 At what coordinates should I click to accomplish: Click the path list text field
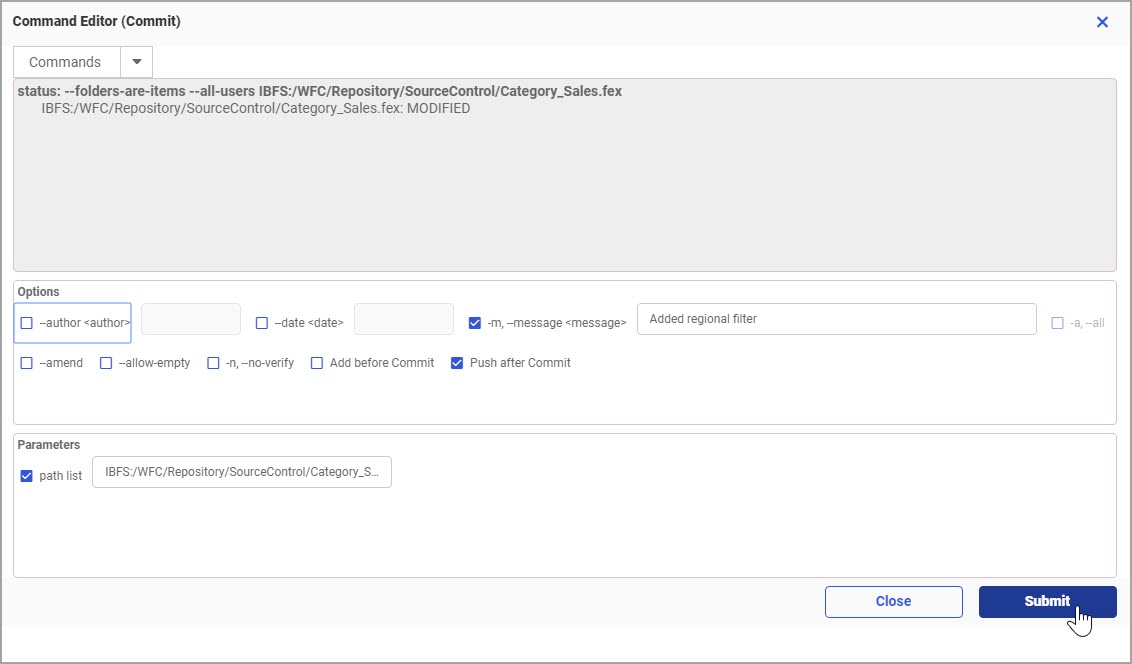[x=242, y=472]
